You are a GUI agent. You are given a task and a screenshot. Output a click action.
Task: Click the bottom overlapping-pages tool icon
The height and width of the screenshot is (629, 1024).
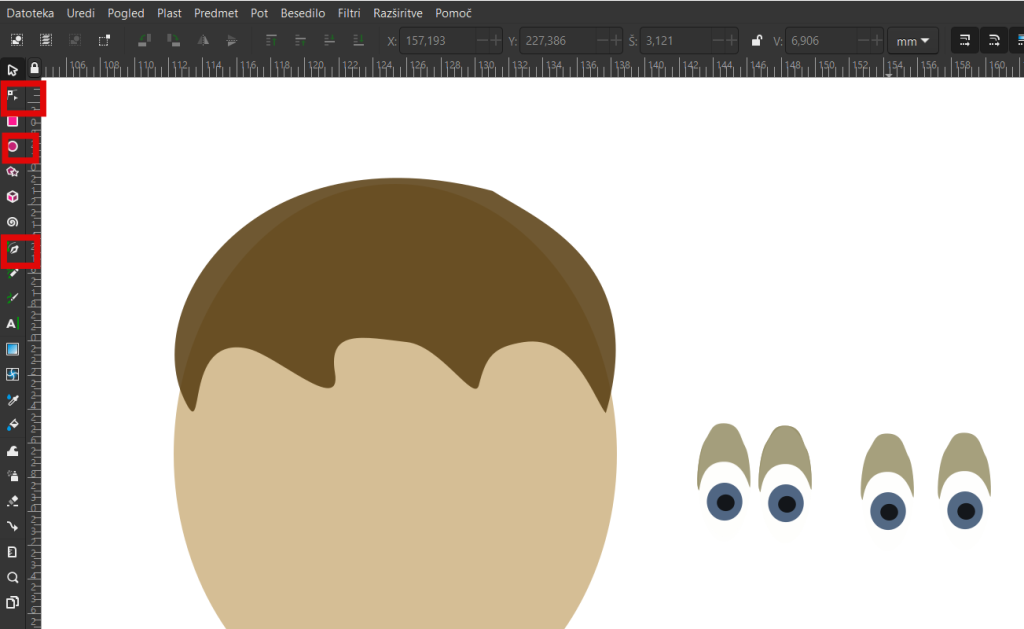(x=12, y=602)
